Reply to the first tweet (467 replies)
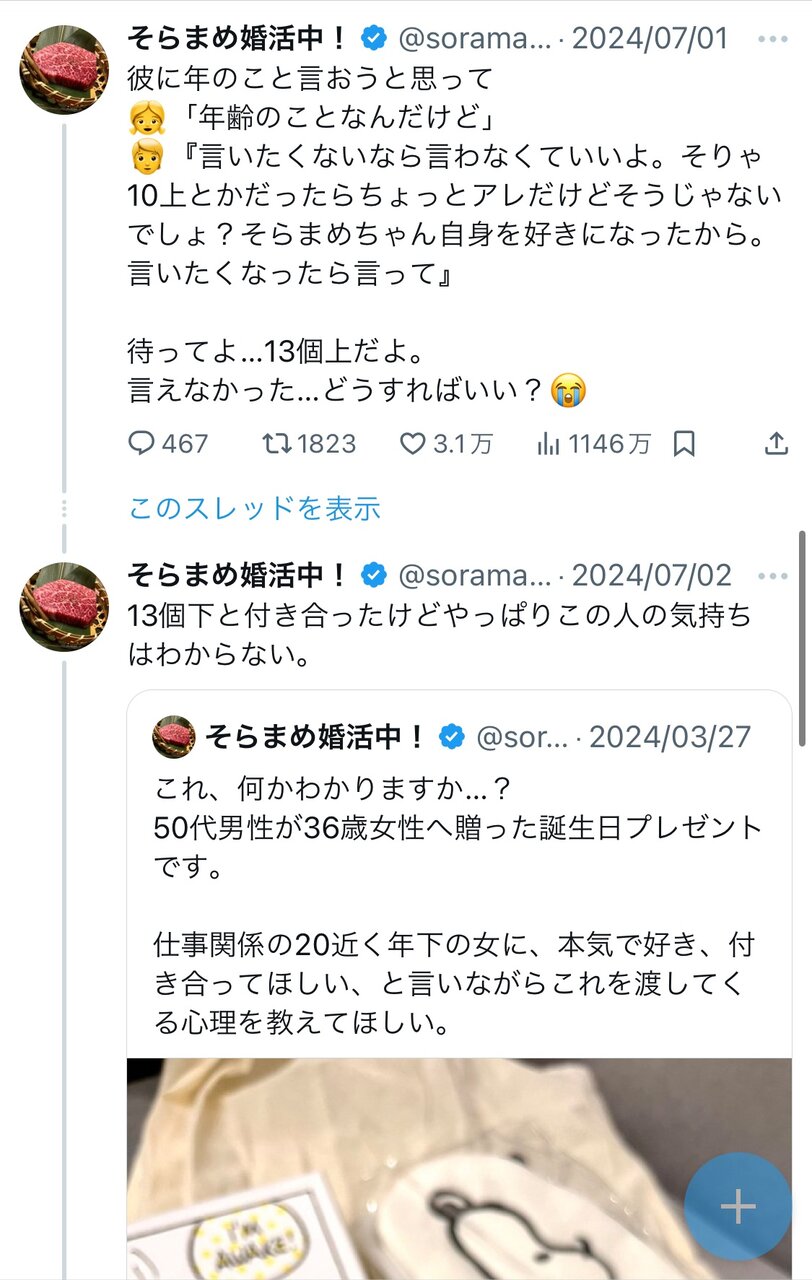Screen dimensions: 812x1280 coord(143,443)
